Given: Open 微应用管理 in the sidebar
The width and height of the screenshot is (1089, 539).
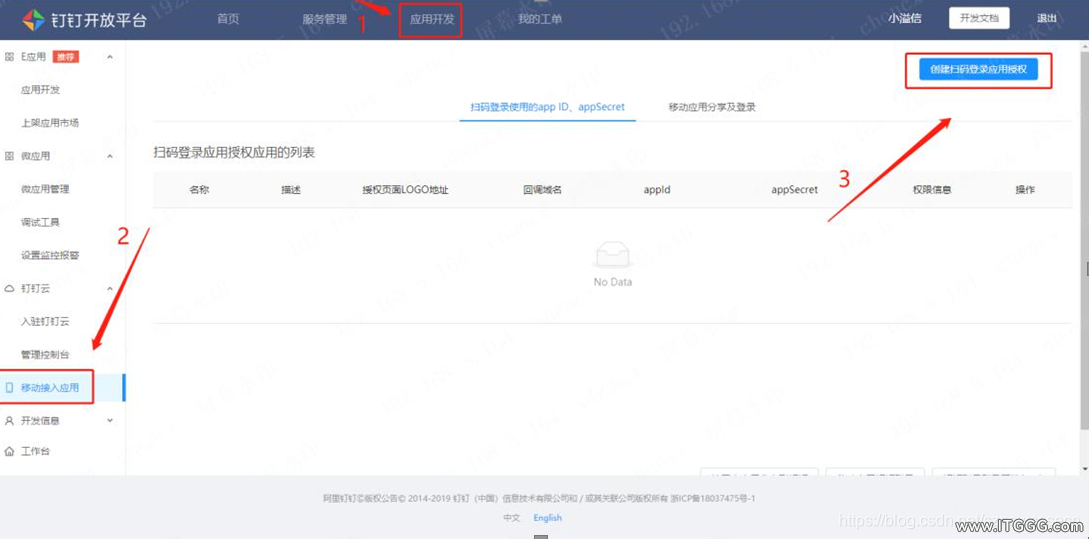Looking at the screenshot, I should click(x=45, y=189).
